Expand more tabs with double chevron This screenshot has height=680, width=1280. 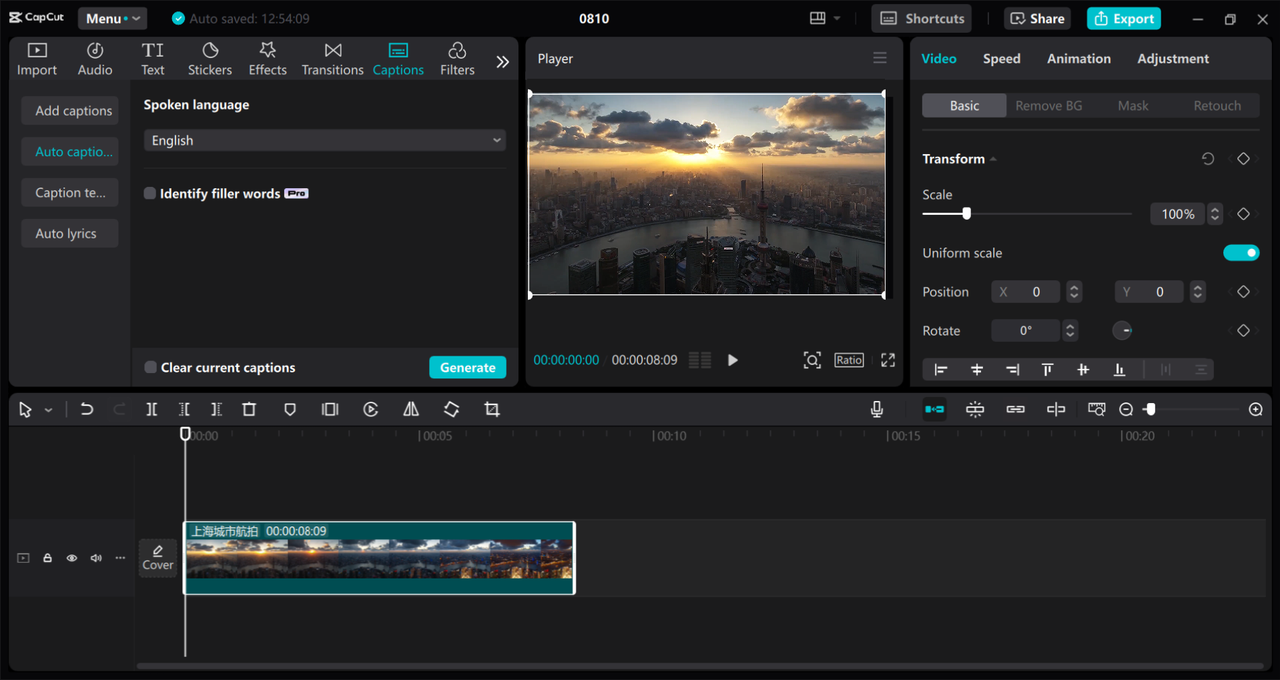pos(502,61)
